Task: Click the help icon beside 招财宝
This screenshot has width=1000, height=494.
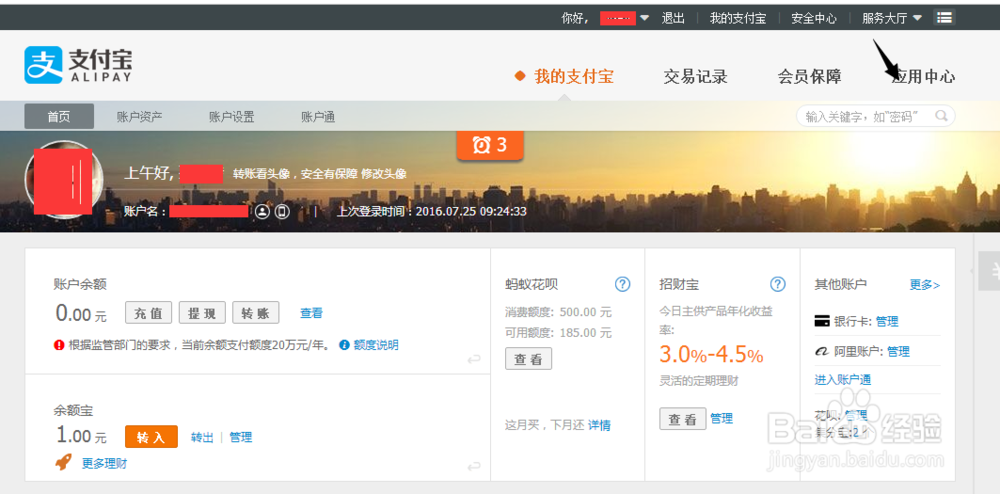Action: tap(777, 284)
